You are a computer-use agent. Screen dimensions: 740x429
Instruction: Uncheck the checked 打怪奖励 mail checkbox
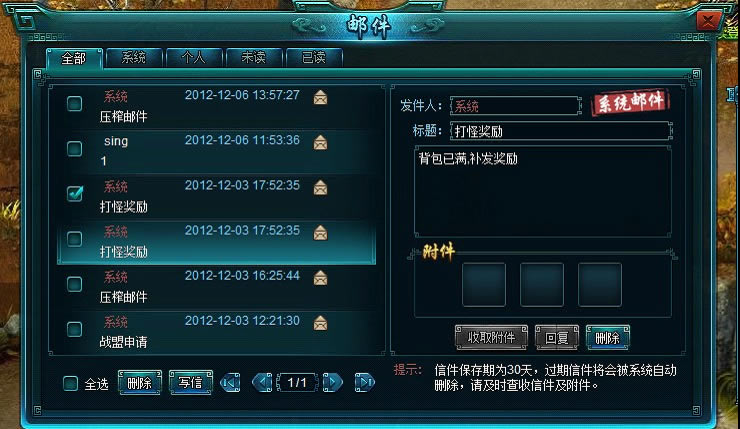[x=75, y=193]
